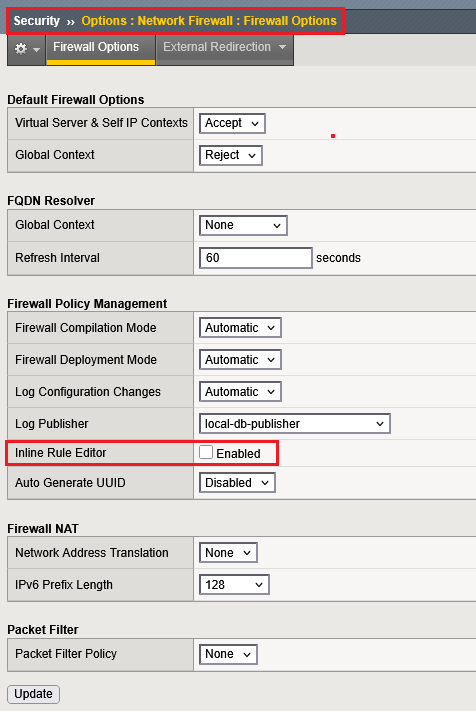Open Log Configuration Changes dropdown
476x711 pixels.
pyautogui.click(x=240, y=392)
